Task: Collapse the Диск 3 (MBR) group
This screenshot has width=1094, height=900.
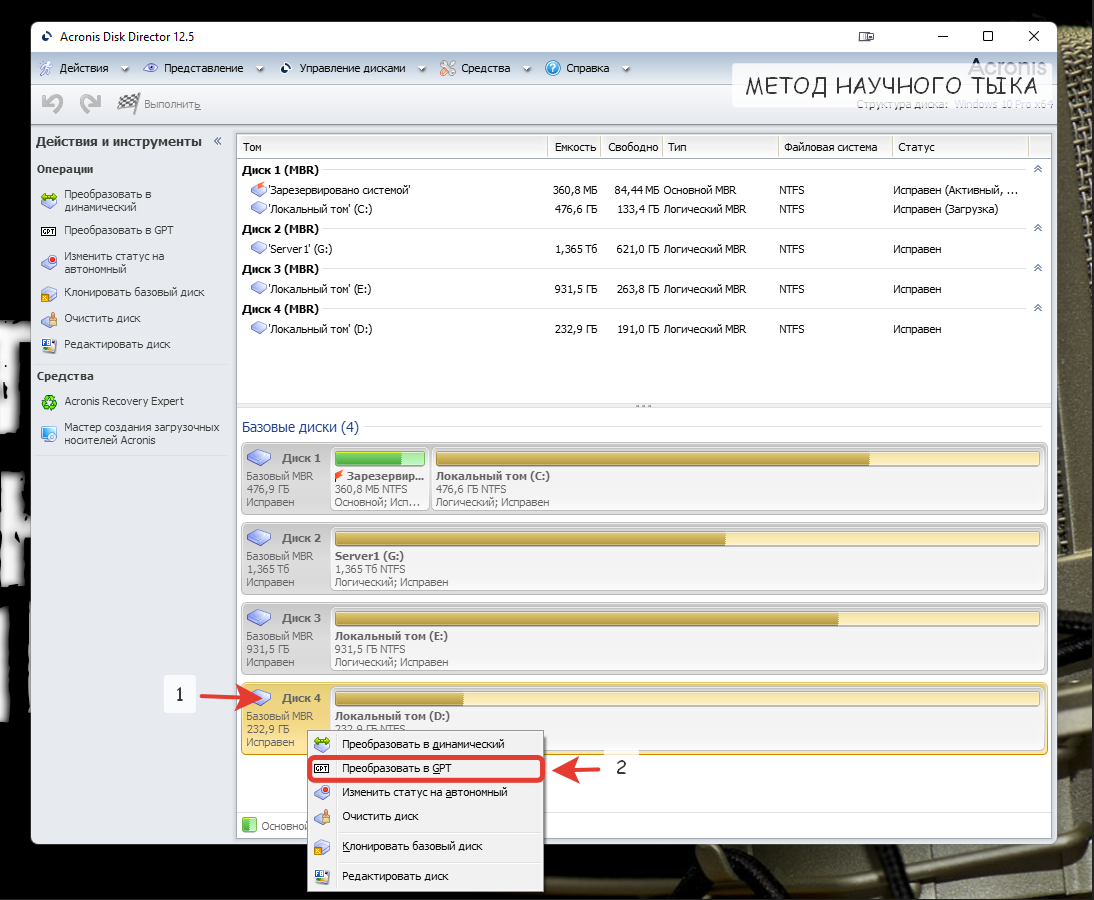Action: 1037,269
